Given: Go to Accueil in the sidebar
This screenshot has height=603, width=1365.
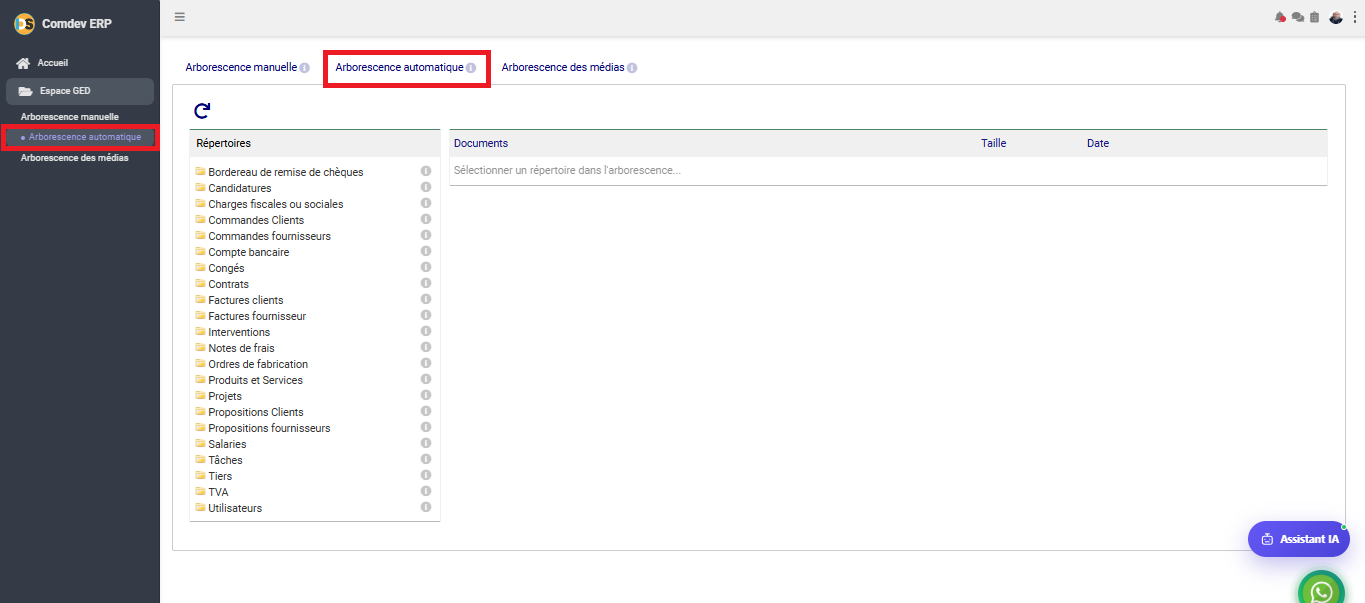Looking at the screenshot, I should (x=53, y=63).
